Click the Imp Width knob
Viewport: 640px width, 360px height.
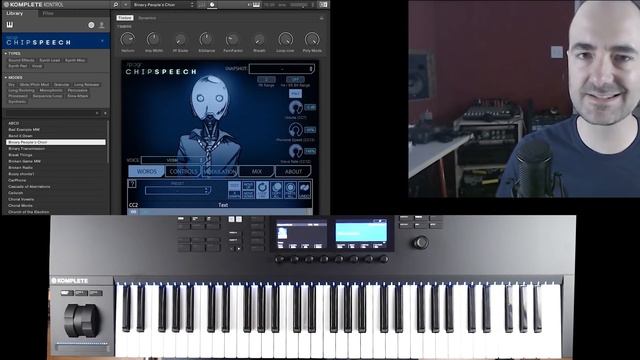(153, 40)
